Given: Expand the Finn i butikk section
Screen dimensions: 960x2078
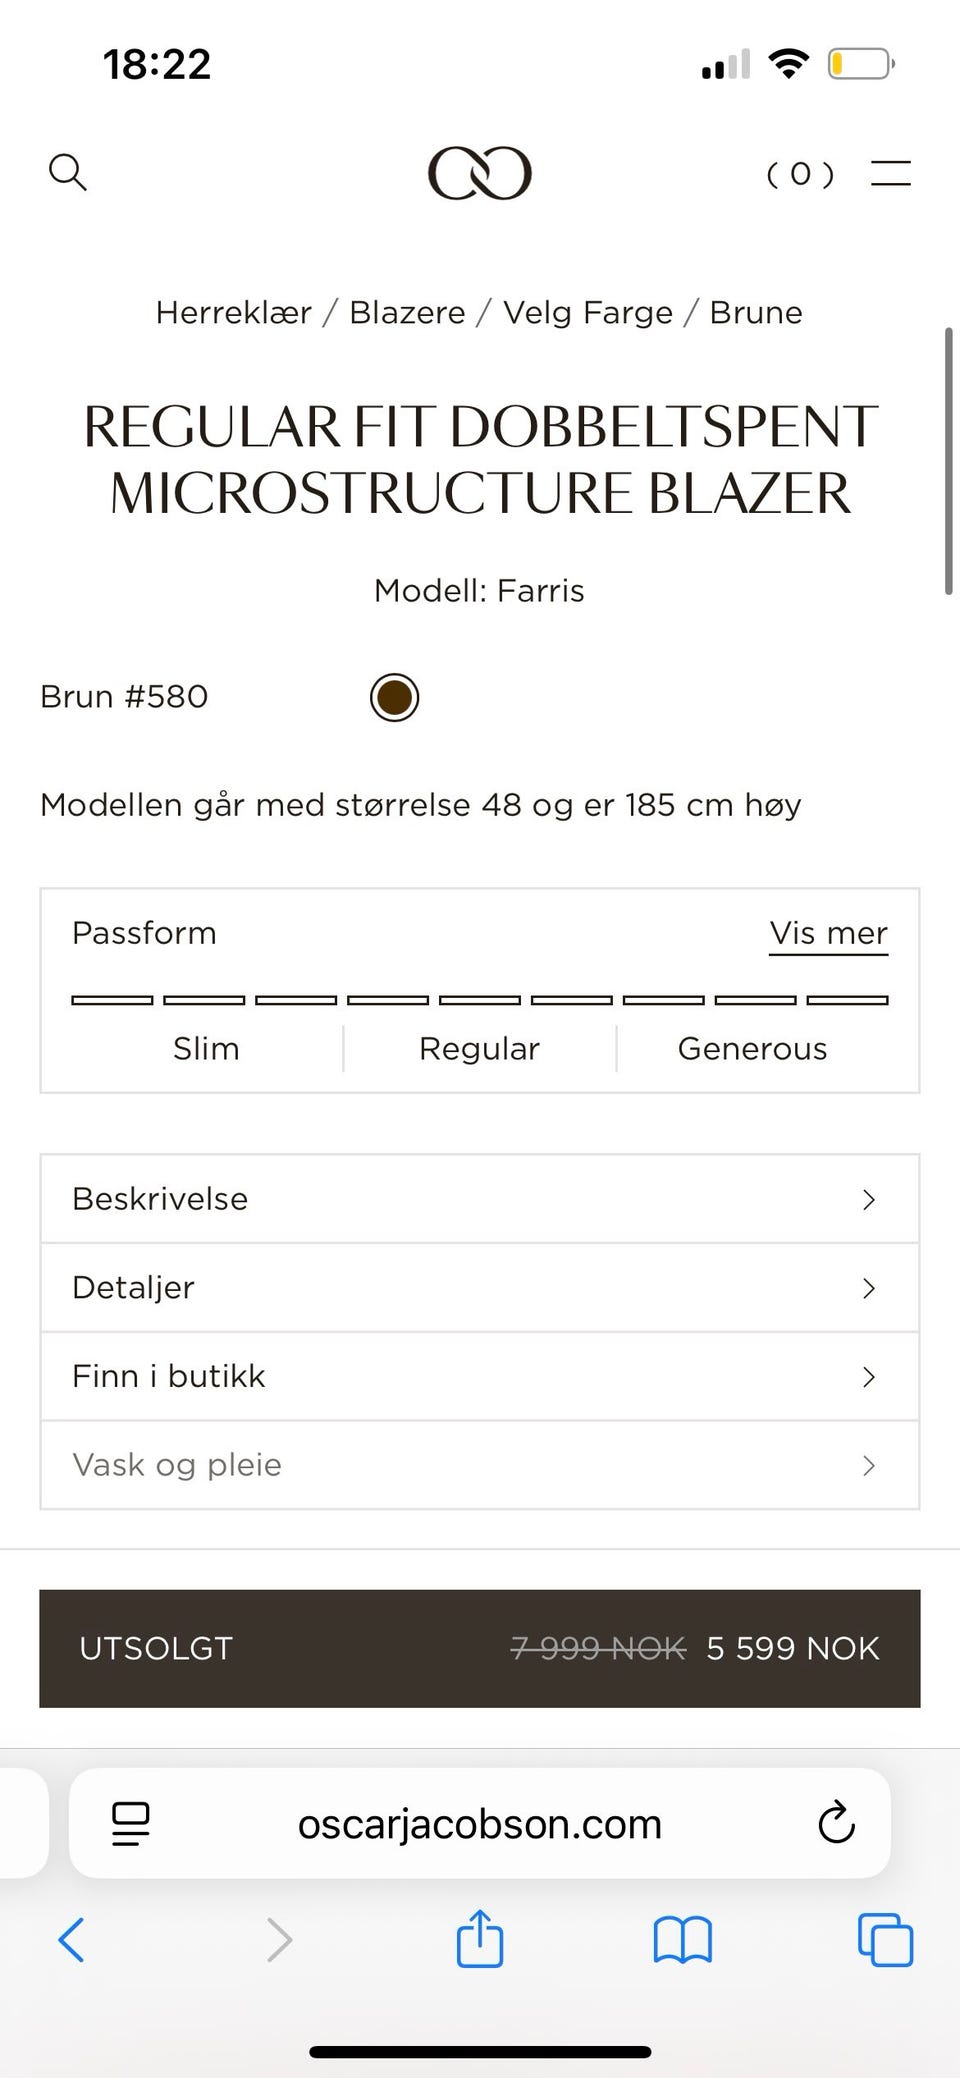Looking at the screenshot, I should [x=480, y=1376].
